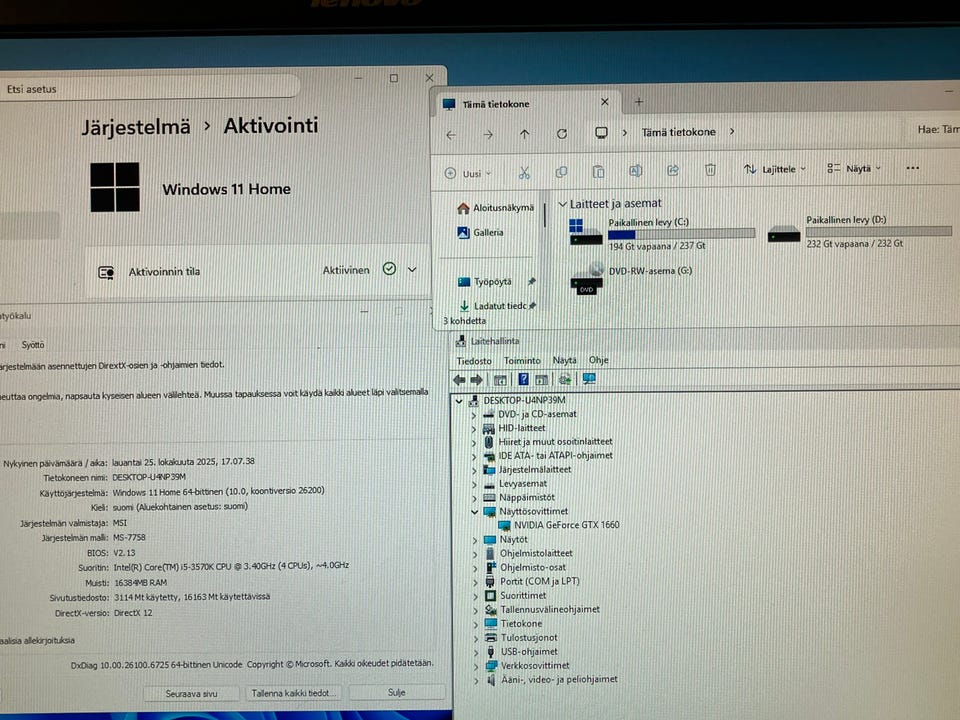The image size is (960, 720).
Task: Select Hiiret ja muut osoitinlaitteet item
Action: point(555,442)
